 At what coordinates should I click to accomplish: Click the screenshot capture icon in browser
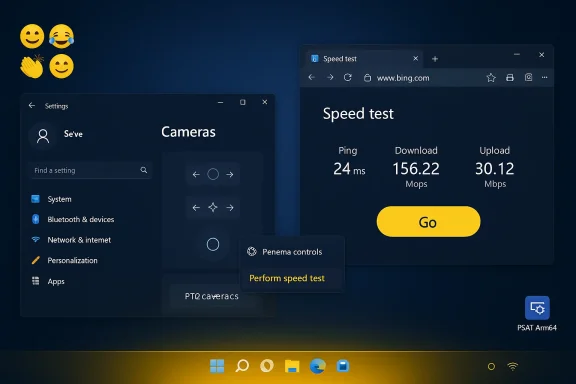click(528, 77)
